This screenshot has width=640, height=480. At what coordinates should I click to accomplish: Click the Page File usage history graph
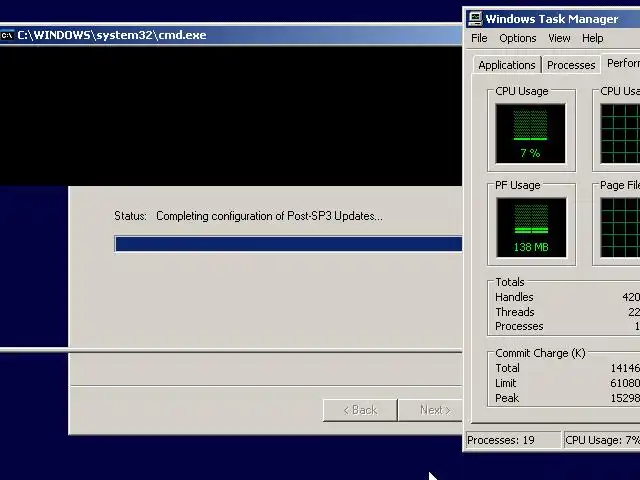[x=620, y=228]
